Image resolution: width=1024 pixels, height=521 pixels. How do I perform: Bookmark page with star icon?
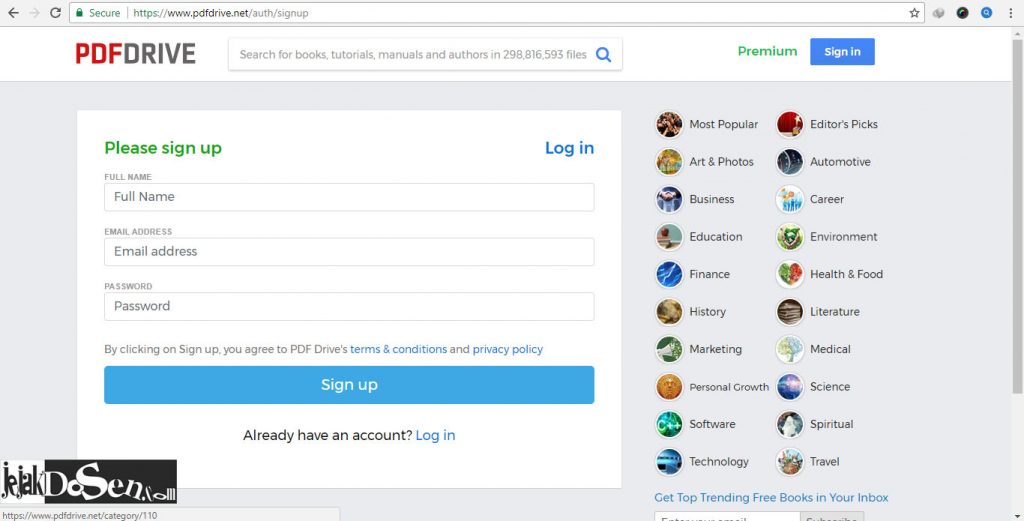coord(914,13)
